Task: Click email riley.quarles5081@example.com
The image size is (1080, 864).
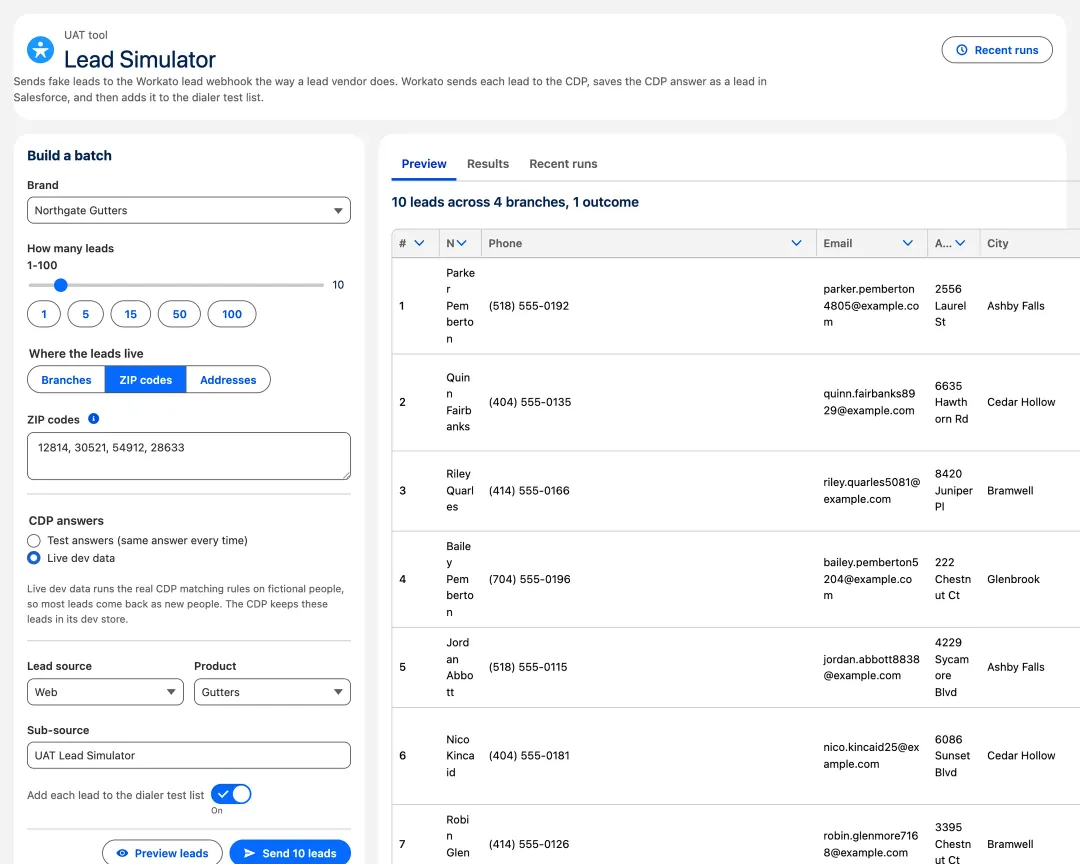Action: click(872, 491)
